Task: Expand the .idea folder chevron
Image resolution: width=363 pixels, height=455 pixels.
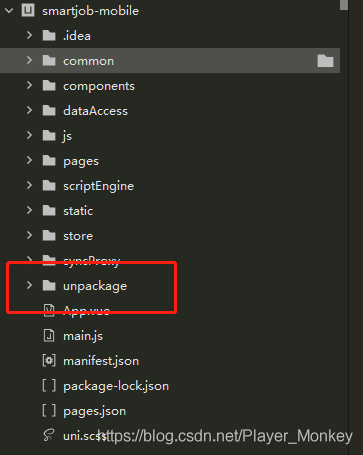Action: point(29,35)
